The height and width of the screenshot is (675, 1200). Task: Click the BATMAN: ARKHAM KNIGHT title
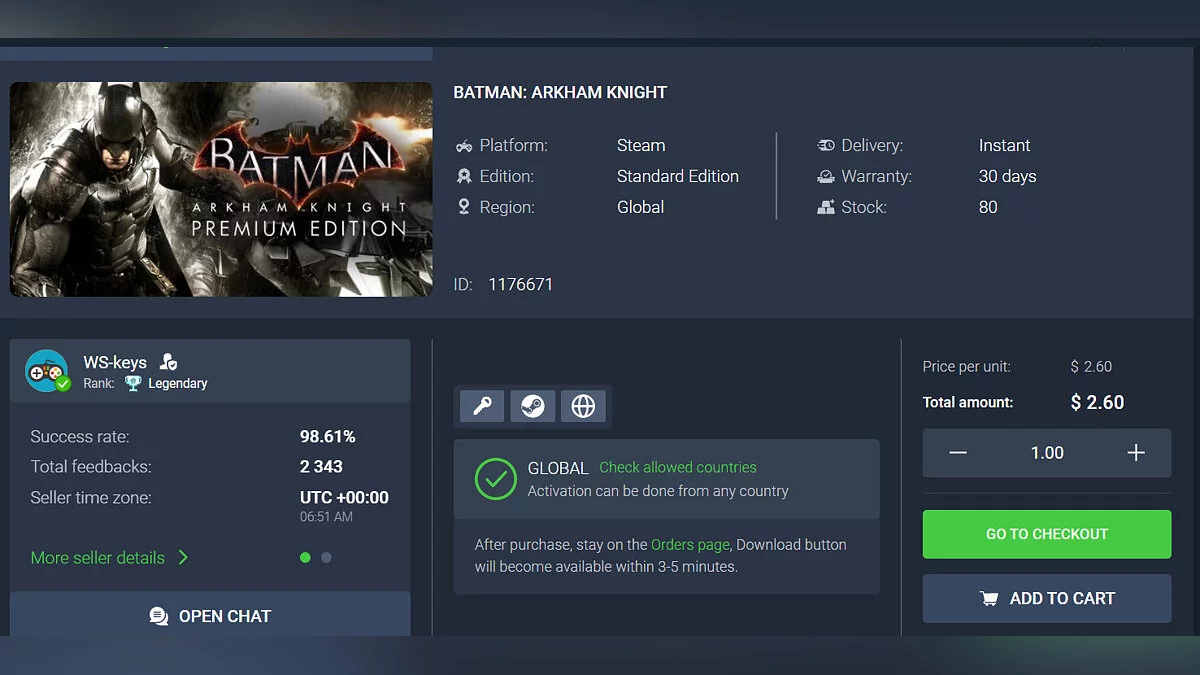(560, 93)
